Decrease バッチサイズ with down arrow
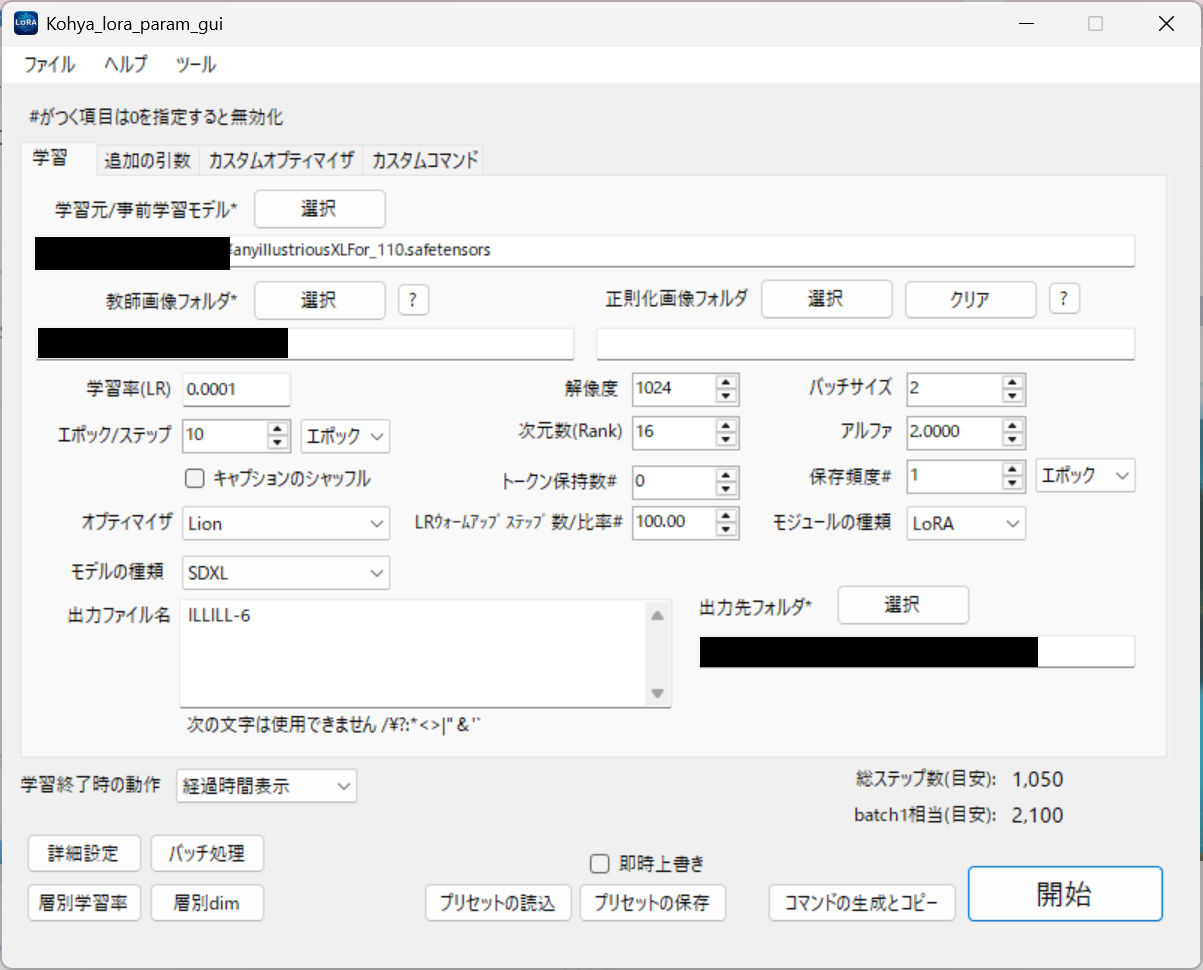Viewport: 1203px width, 970px height. [x=1014, y=396]
